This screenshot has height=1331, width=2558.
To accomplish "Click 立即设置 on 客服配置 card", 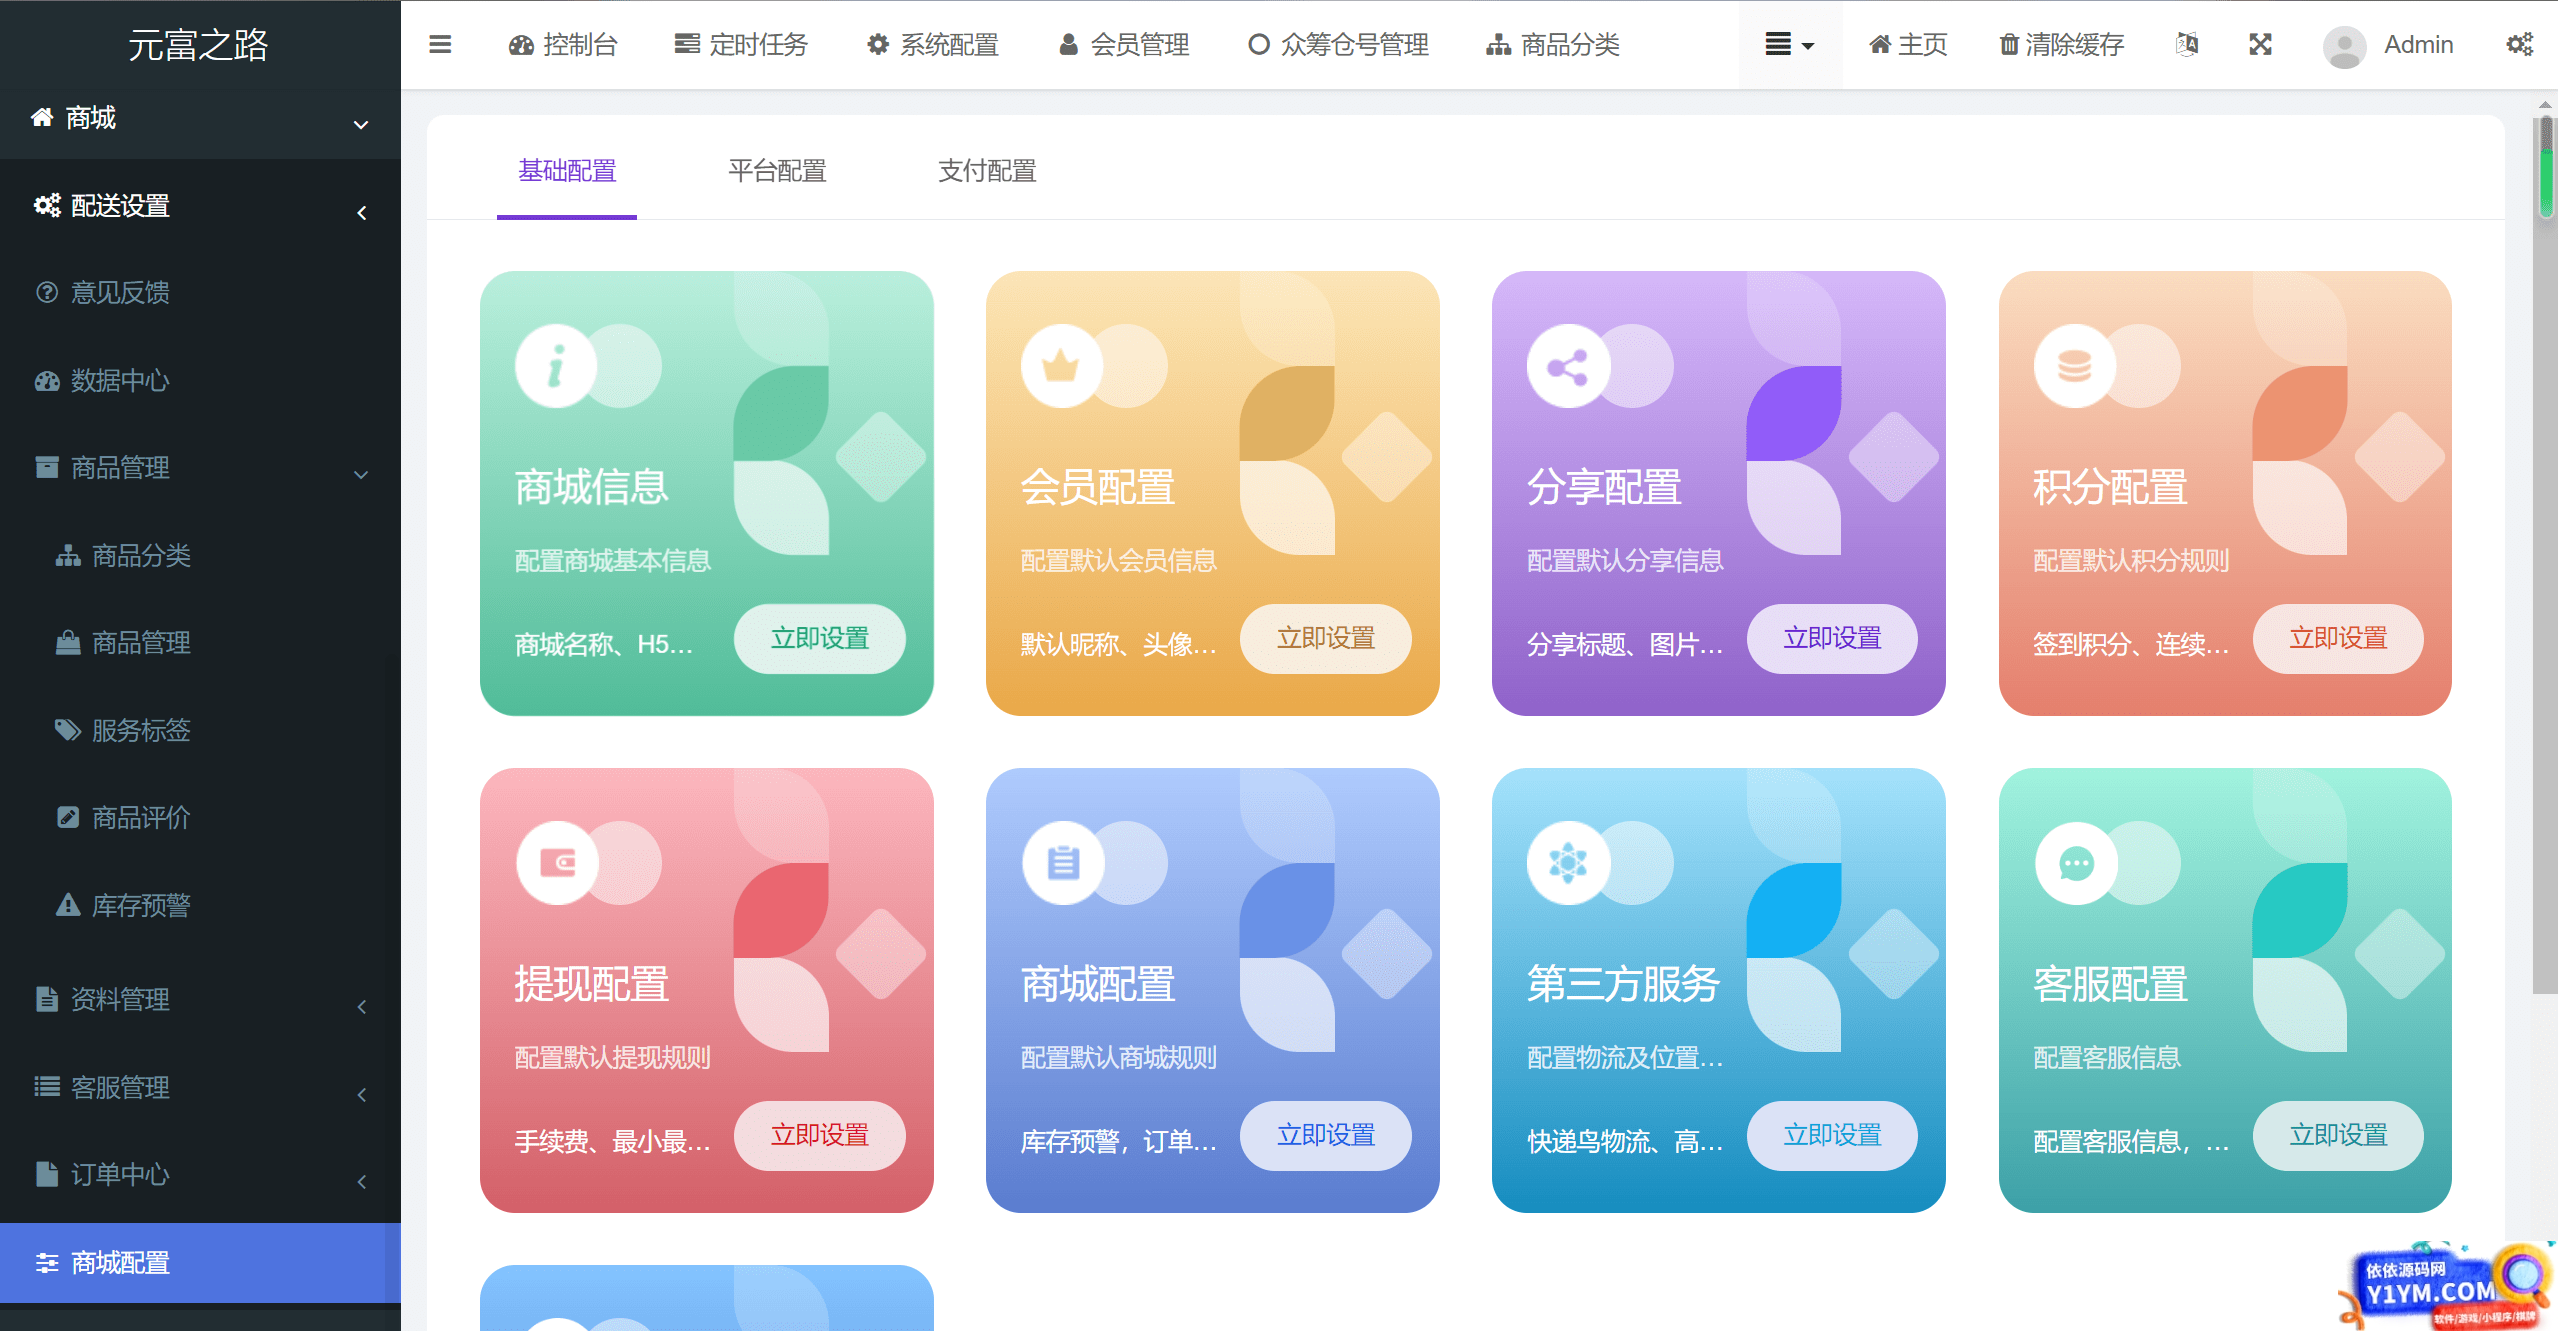I will pyautogui.click(x=2338, y=1135).
